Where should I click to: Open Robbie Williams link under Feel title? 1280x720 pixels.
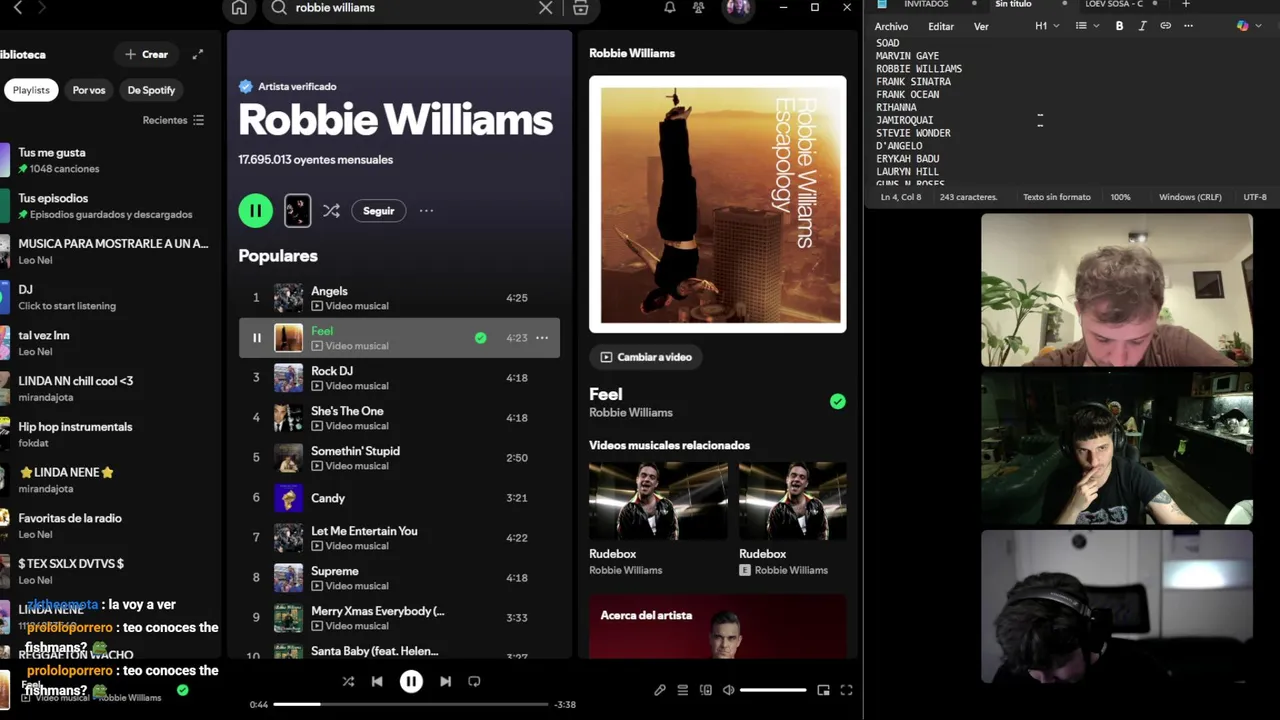(631, 412)
